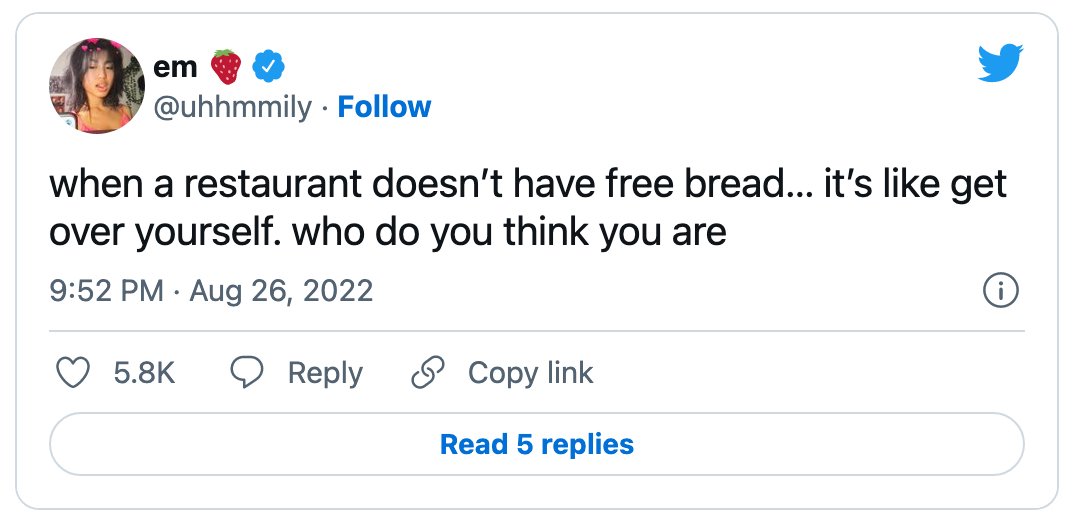Open the @uhhmmily handle link
Viewport: 1074px width, 531px height.
232,108
